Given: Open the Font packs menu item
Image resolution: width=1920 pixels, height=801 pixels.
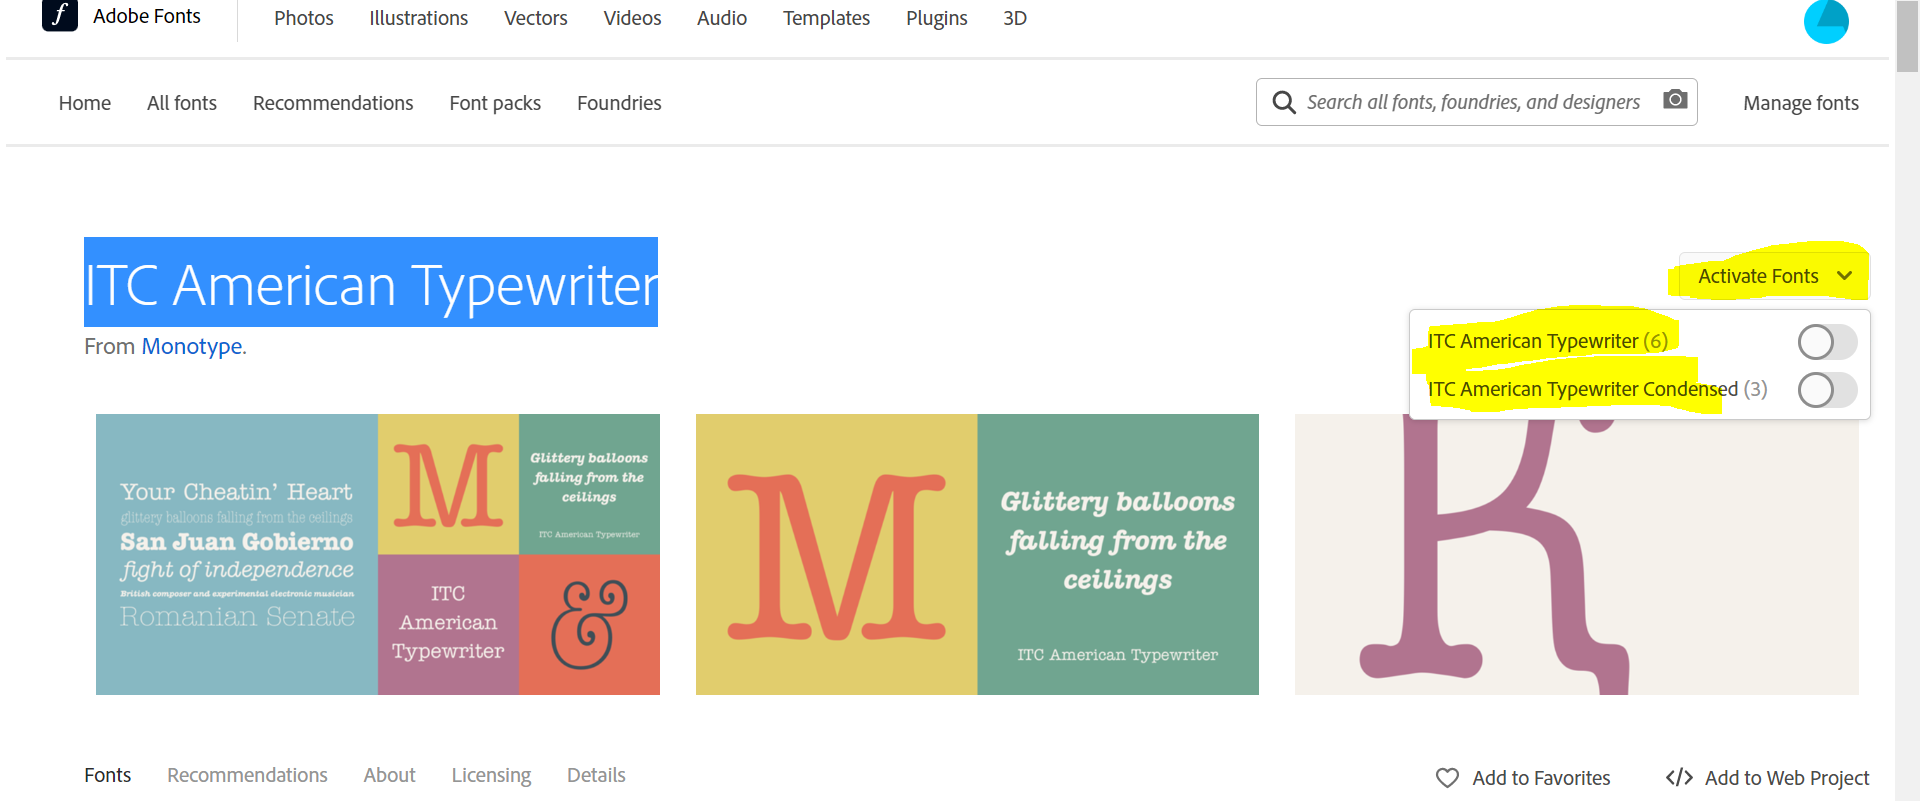Looking at the screenshot, I should (x=495, y=103).
